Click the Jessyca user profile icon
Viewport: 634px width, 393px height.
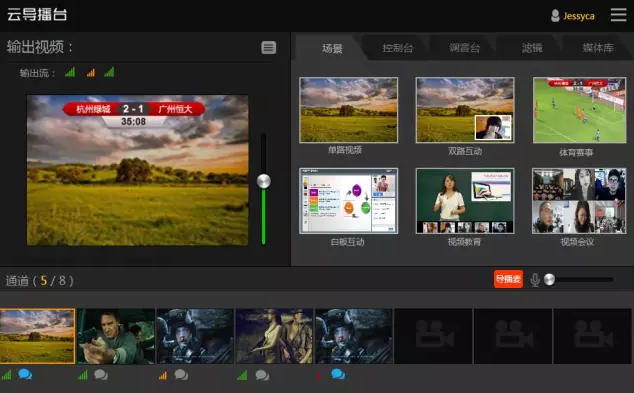point(555,16)
